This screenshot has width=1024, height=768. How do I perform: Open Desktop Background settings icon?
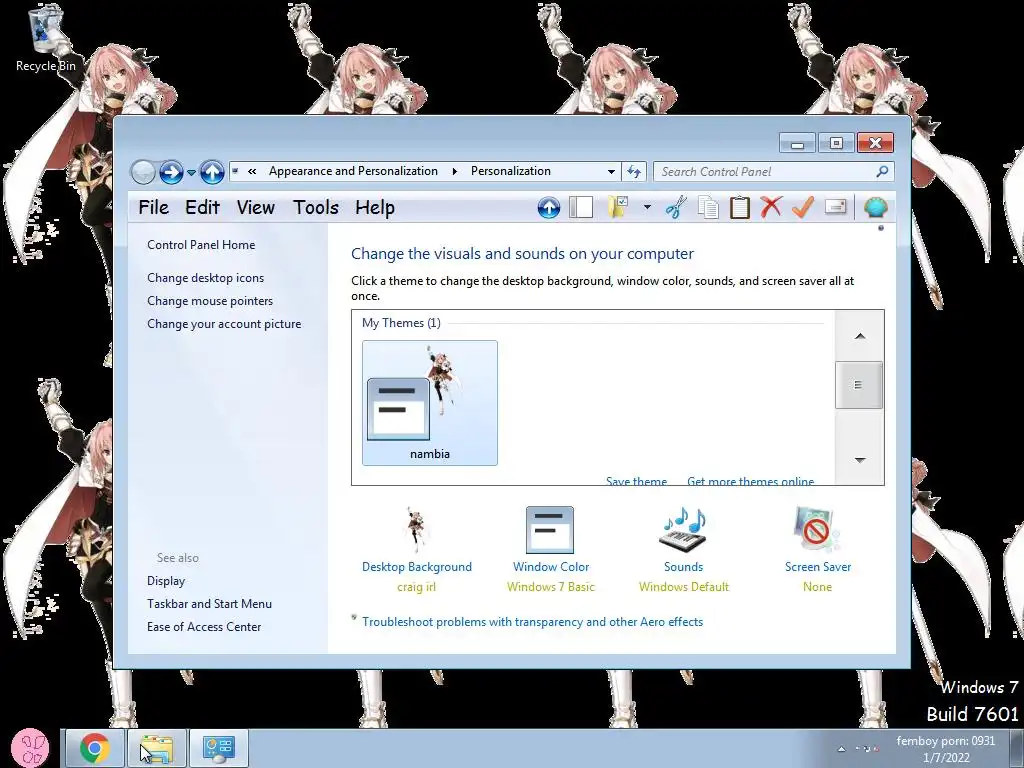pos(417,529)
